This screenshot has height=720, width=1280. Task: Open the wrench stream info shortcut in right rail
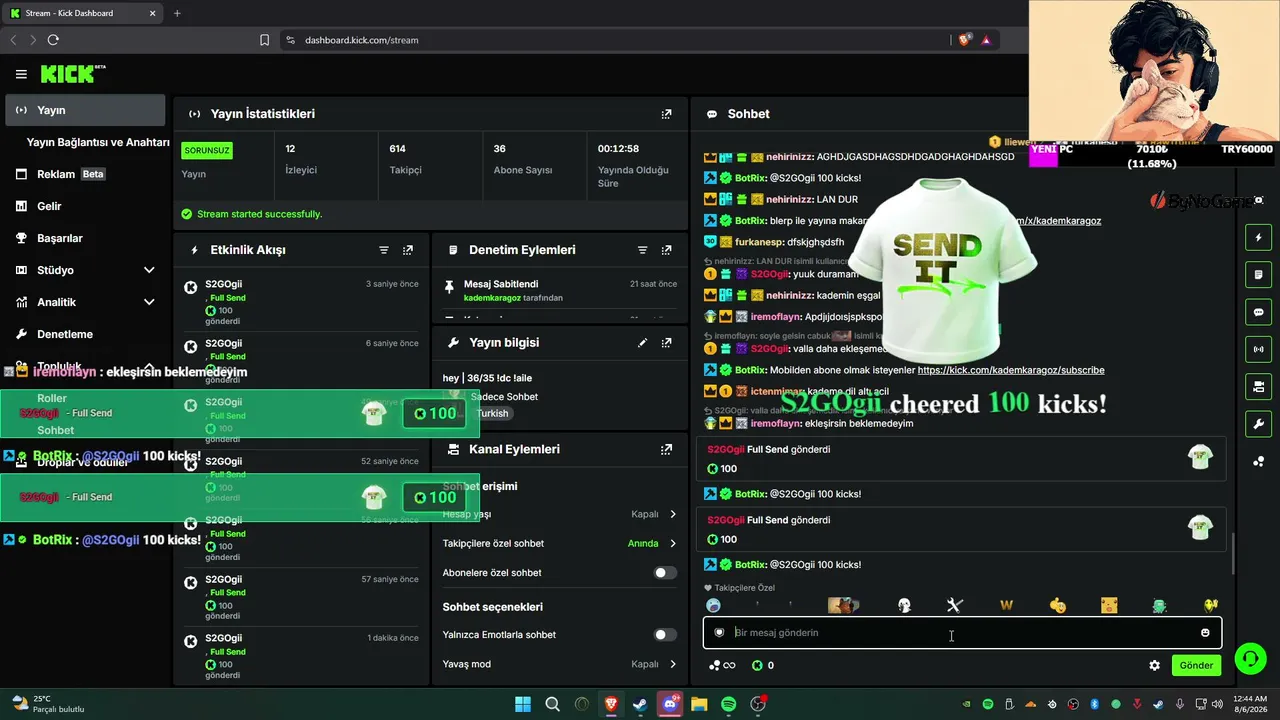(1258, 423)
